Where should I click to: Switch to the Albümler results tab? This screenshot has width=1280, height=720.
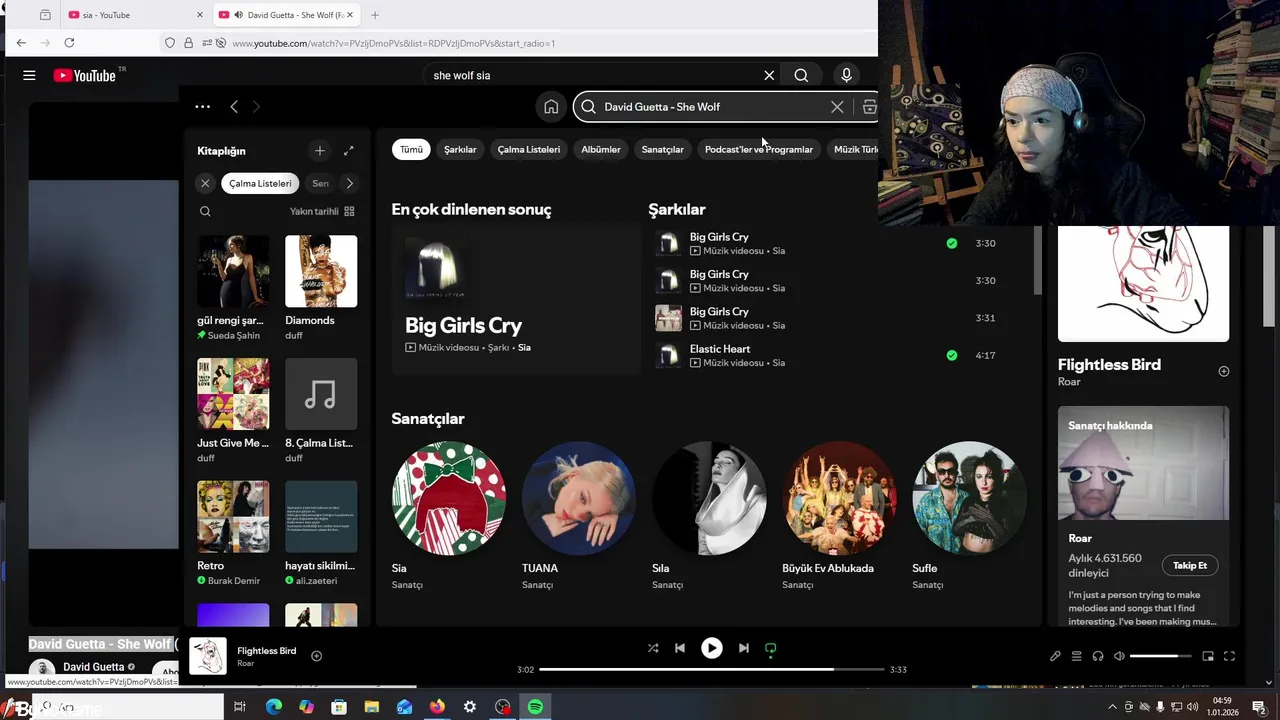pos(601,149)
